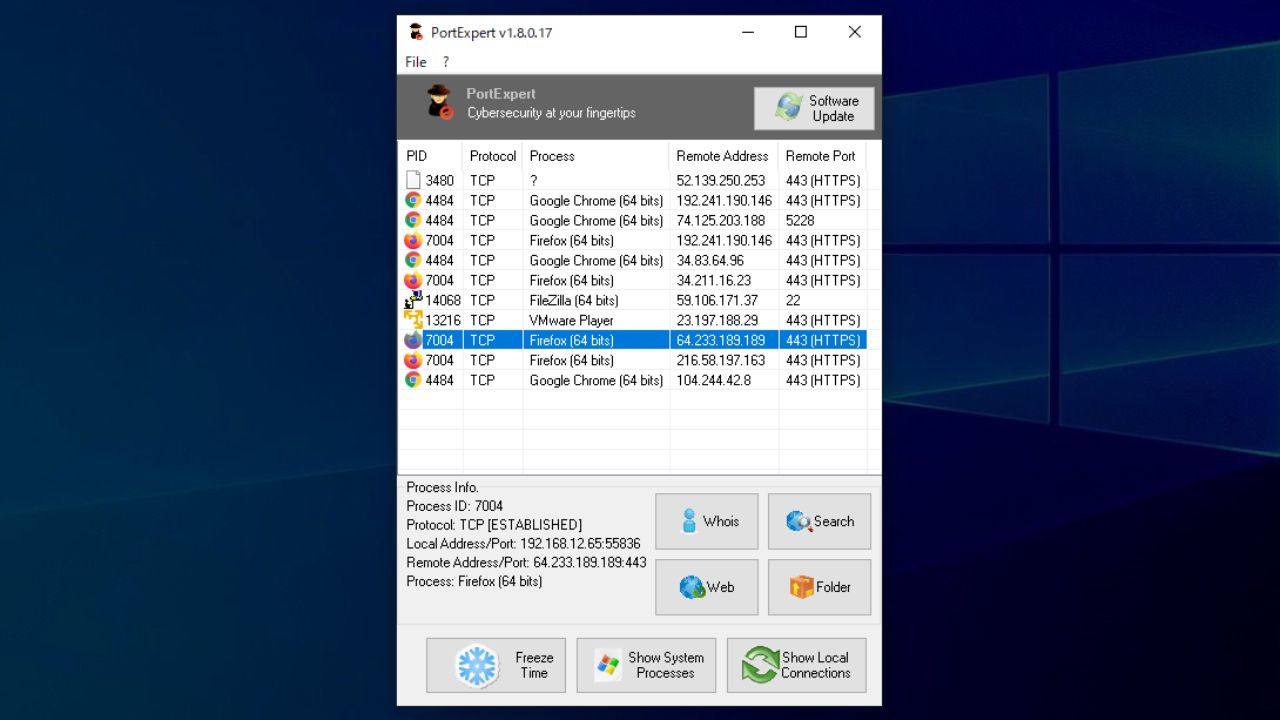Image resolution: width=1280 pixels, height=720 pixels.
Task: Sort by Protocol column header
Action: (x=493, y=156)
